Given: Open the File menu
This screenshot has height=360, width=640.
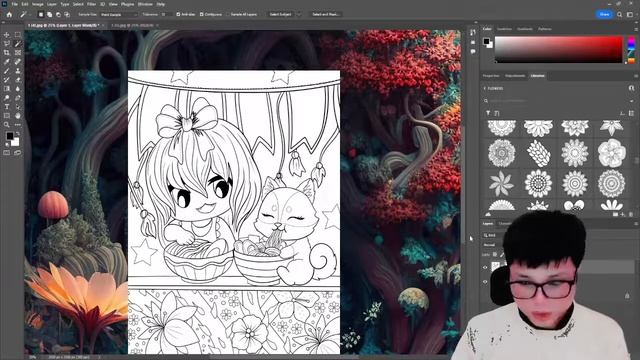Looking at the screenshot, I should pos(15,4).
